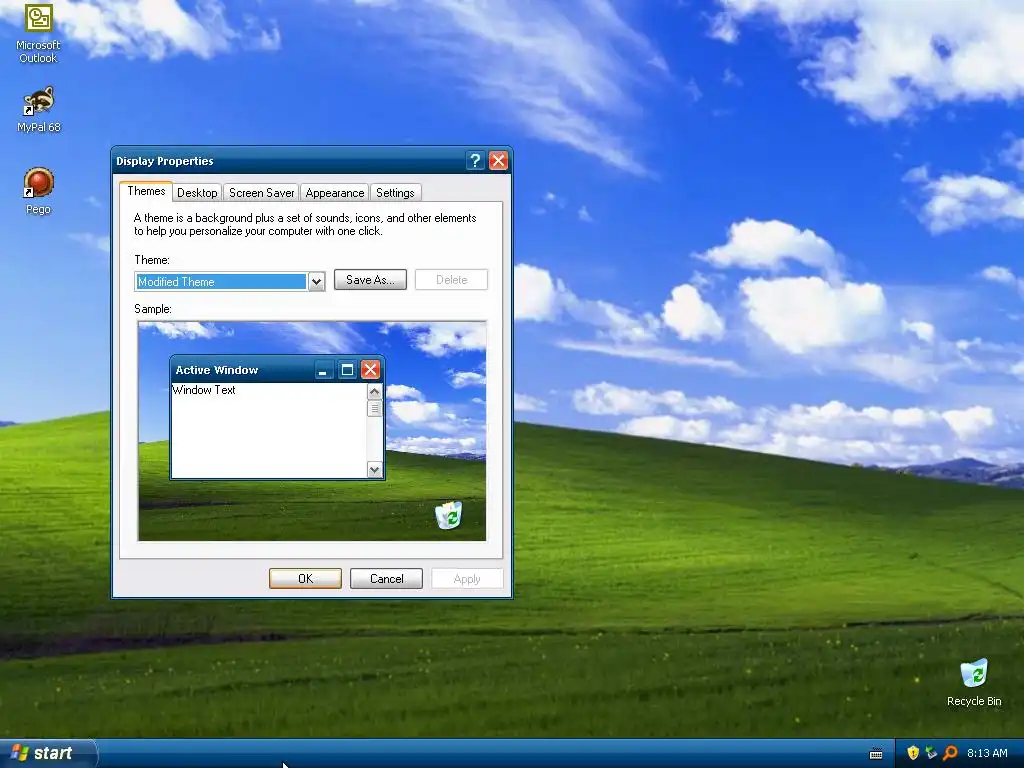This screenshot has width=1024, height=768.
Task: Click the sample window's minimize icon
Action: pyautogui.click(x=323, y=370)
